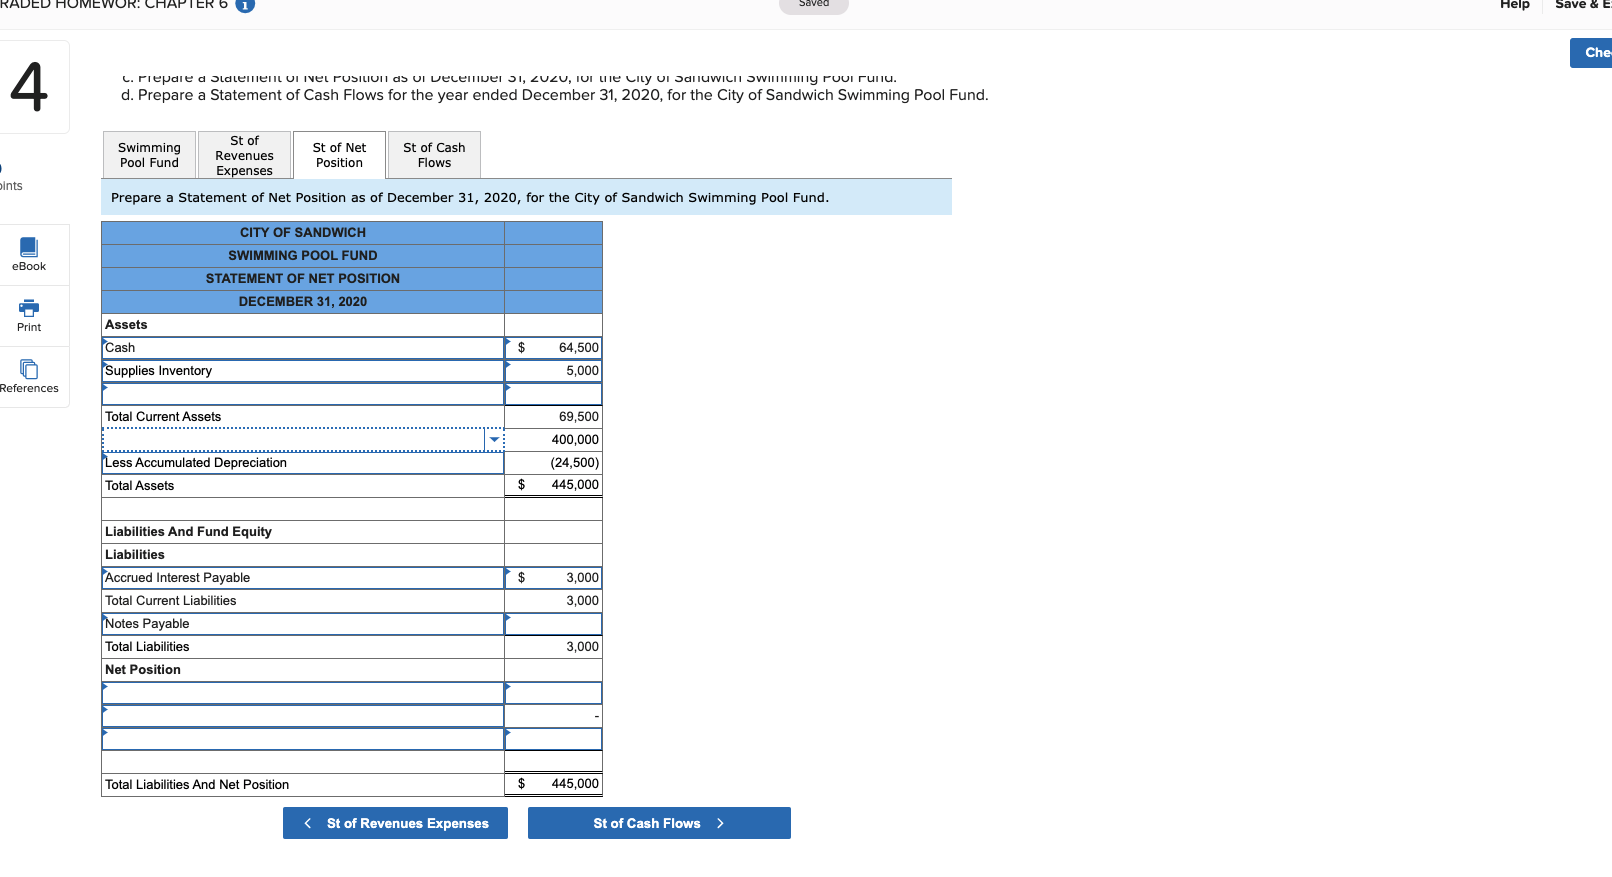Click the Liabilities And Fund Equity heading
This screenshot has width=1612, height=877.
click(x=188, y=532)
